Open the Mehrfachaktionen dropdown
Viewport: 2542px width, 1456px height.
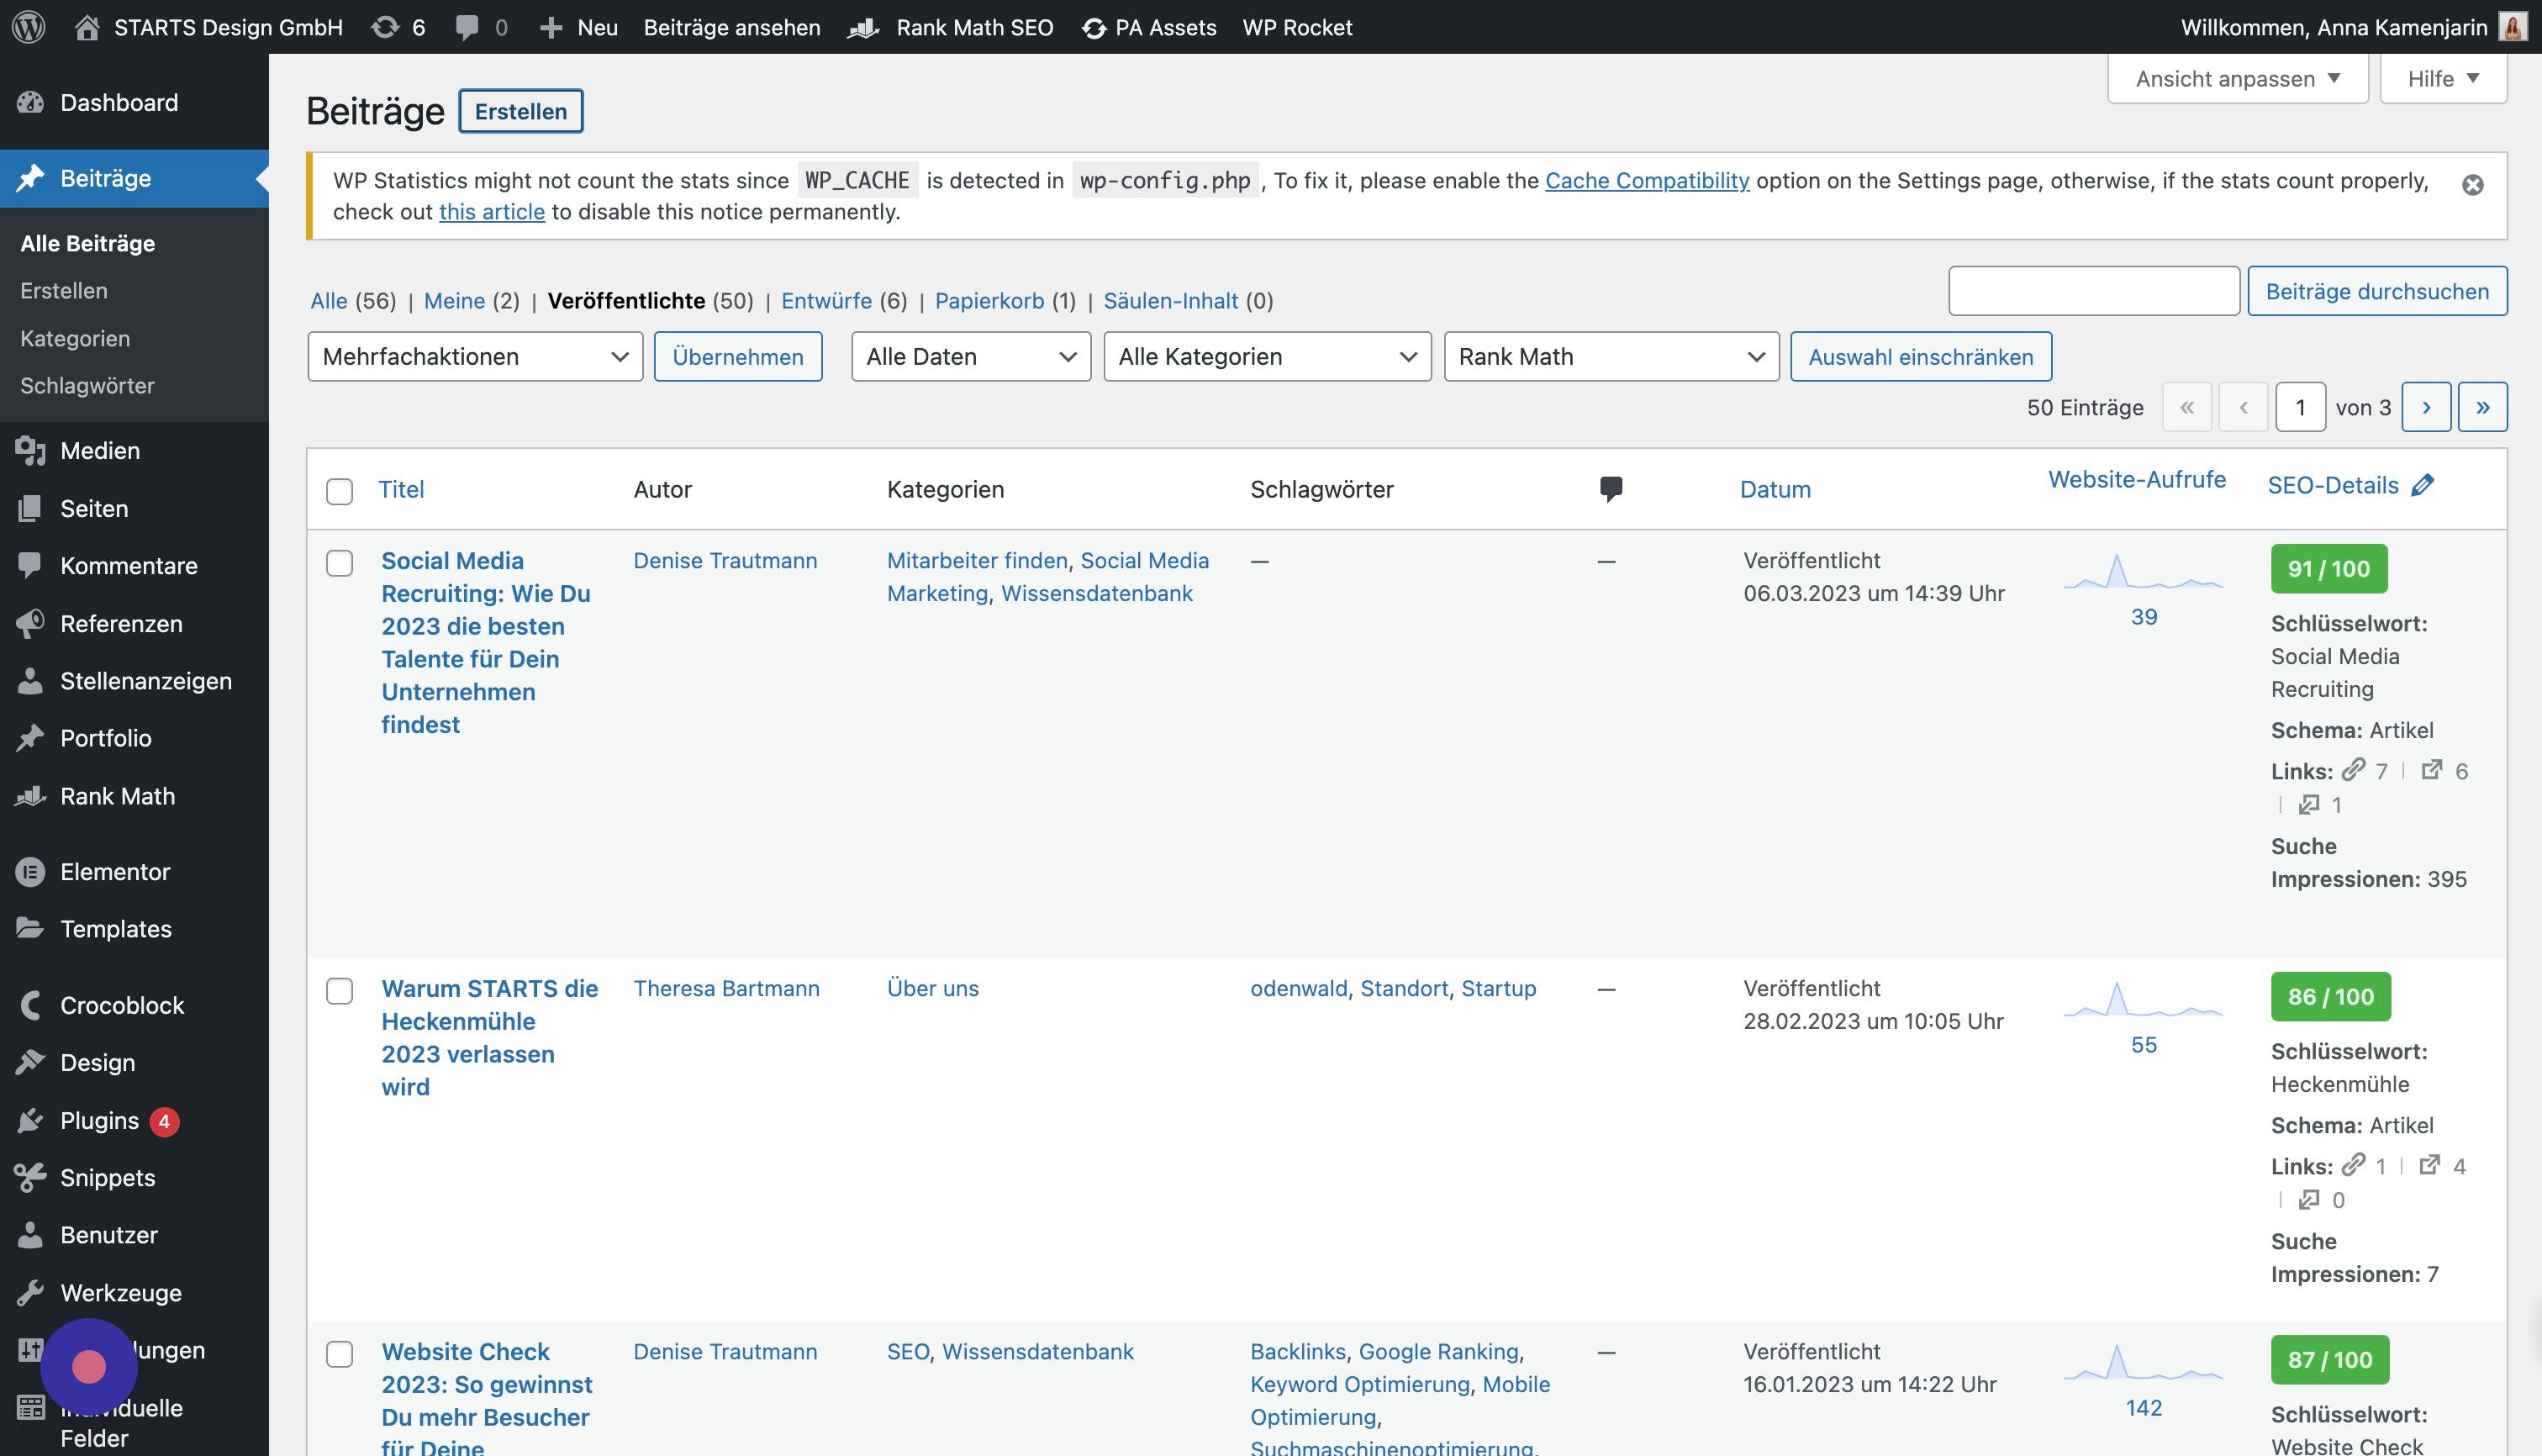[475, 357]
